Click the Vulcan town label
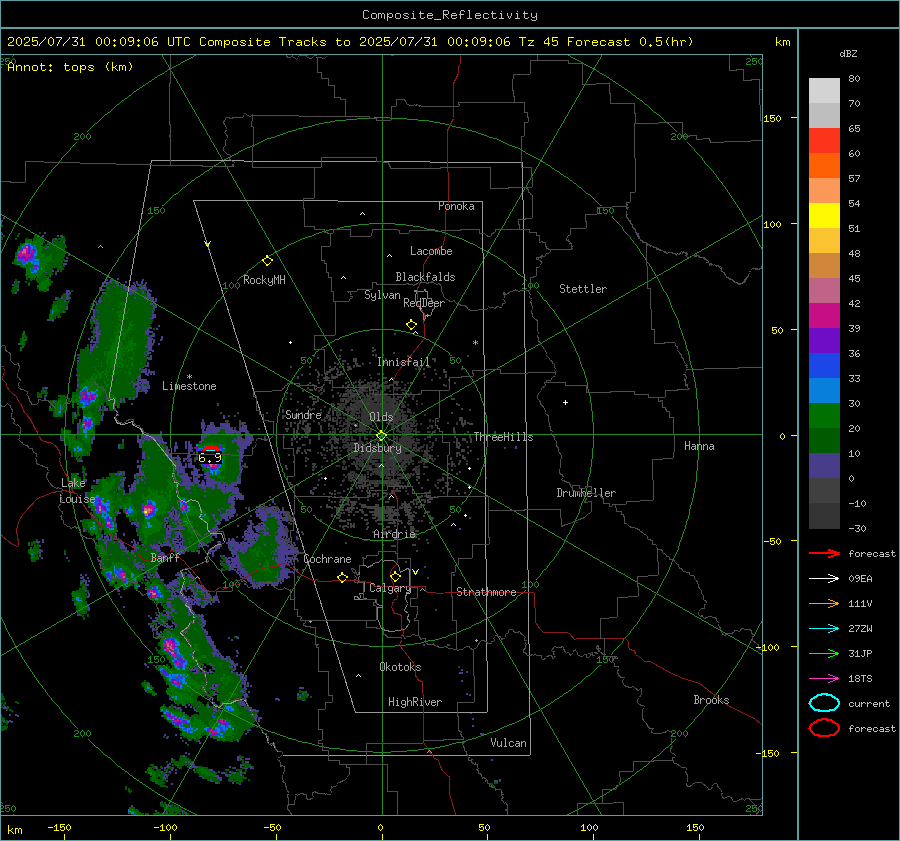Image resolution: width=900 pixels, height=841 pixels. point(508,743)
